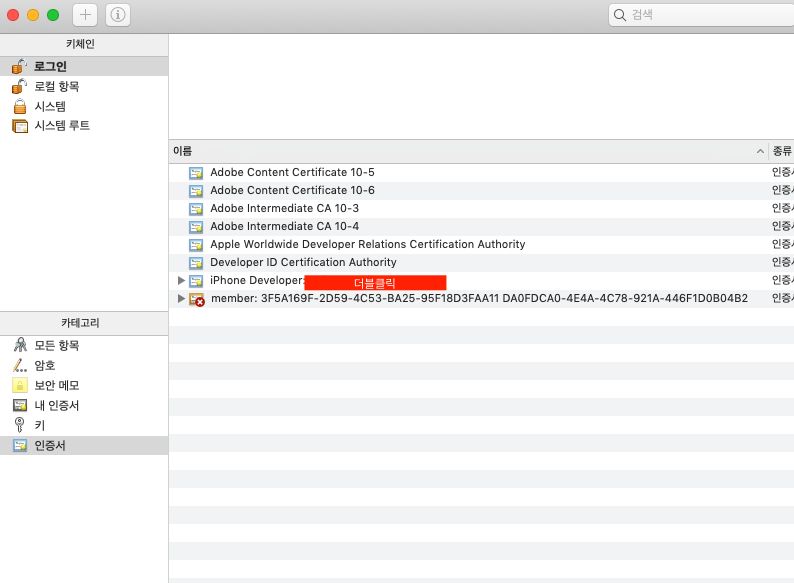Select Adobe Intermediate CA 10-4 row
794x583 pixels.
coord(481,226)
